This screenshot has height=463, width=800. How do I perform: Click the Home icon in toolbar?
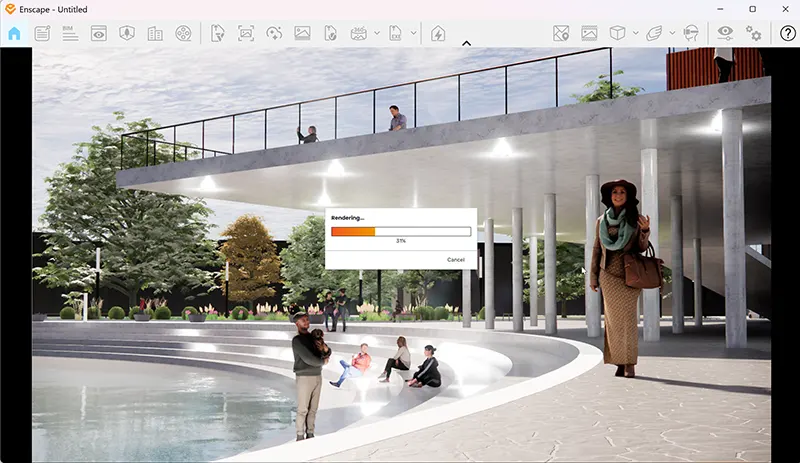(x=14, y=33)
